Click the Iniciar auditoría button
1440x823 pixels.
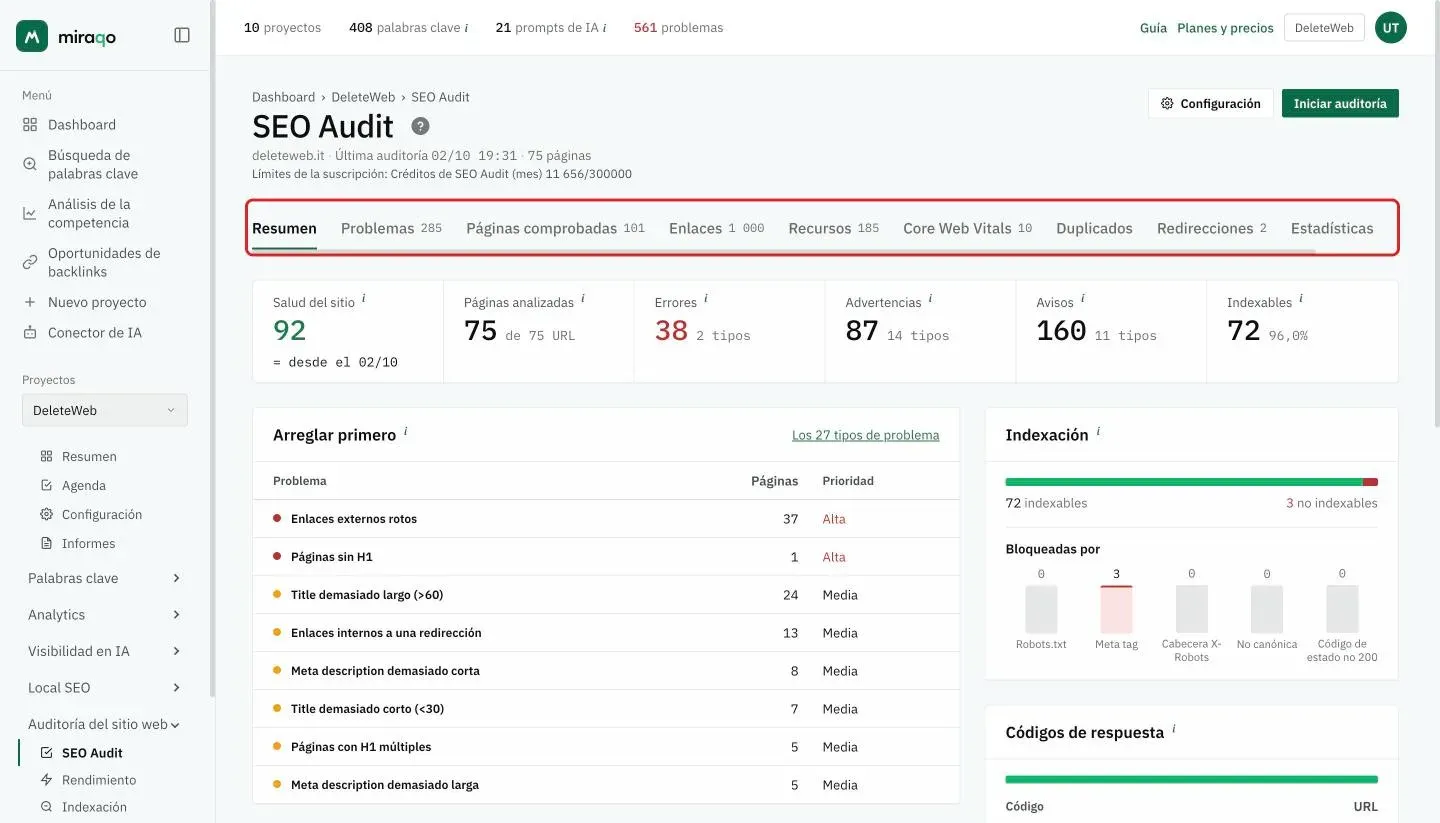(1340, 103)
